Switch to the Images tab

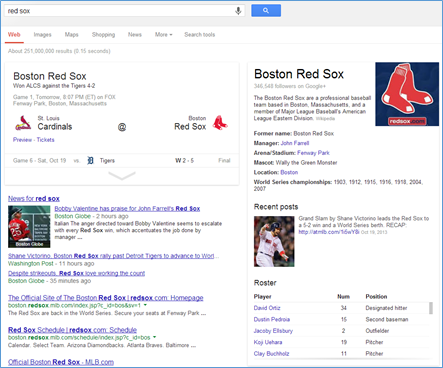coord(42,35)
